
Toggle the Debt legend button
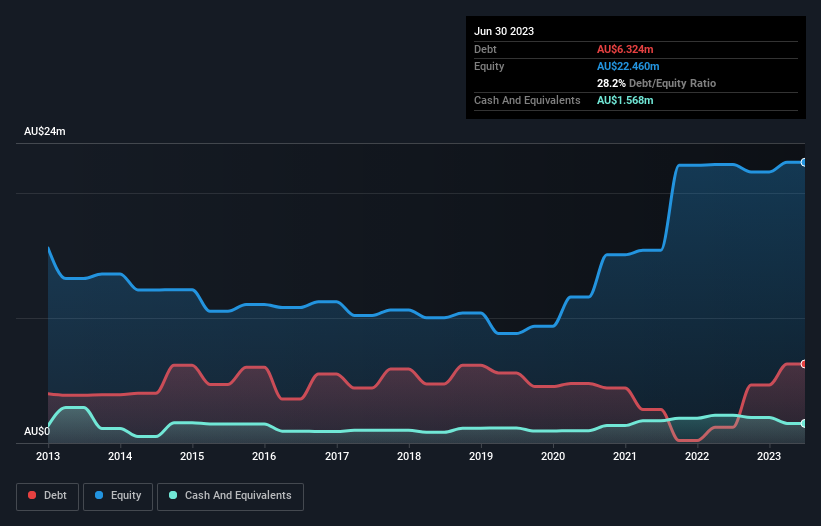pyautogui.click(x=48, y=496)
